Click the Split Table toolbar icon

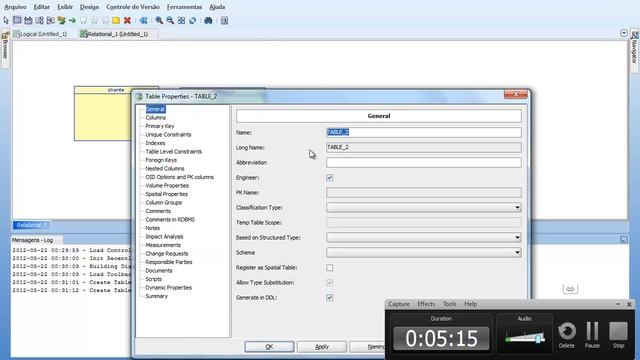[x=39, y=20]
